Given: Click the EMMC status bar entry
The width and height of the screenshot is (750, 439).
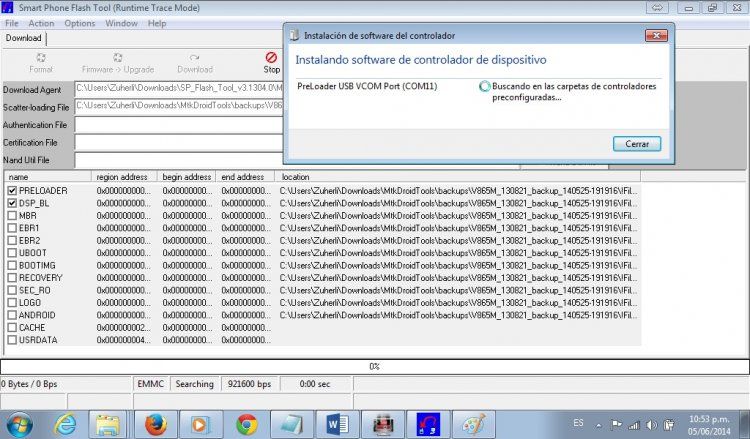Looking at the screenshot, I should (151, 384).
